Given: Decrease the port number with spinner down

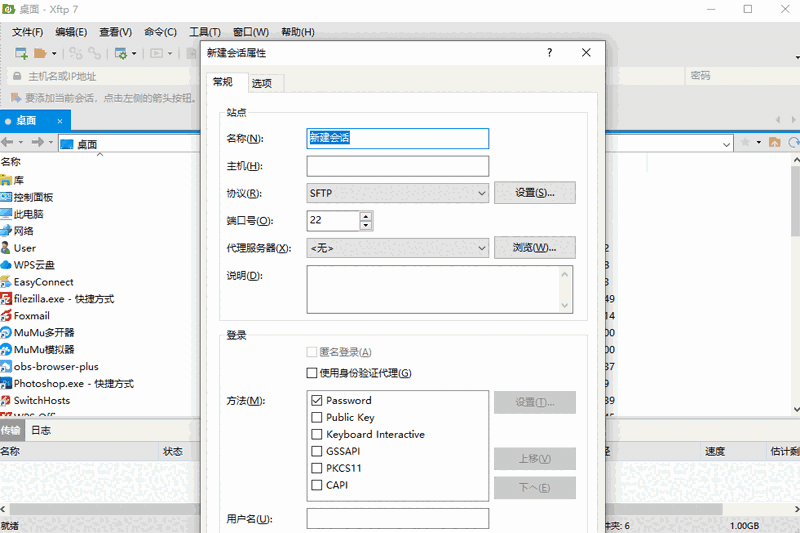Looking at the screenshot, I should (x=366, y=225).
